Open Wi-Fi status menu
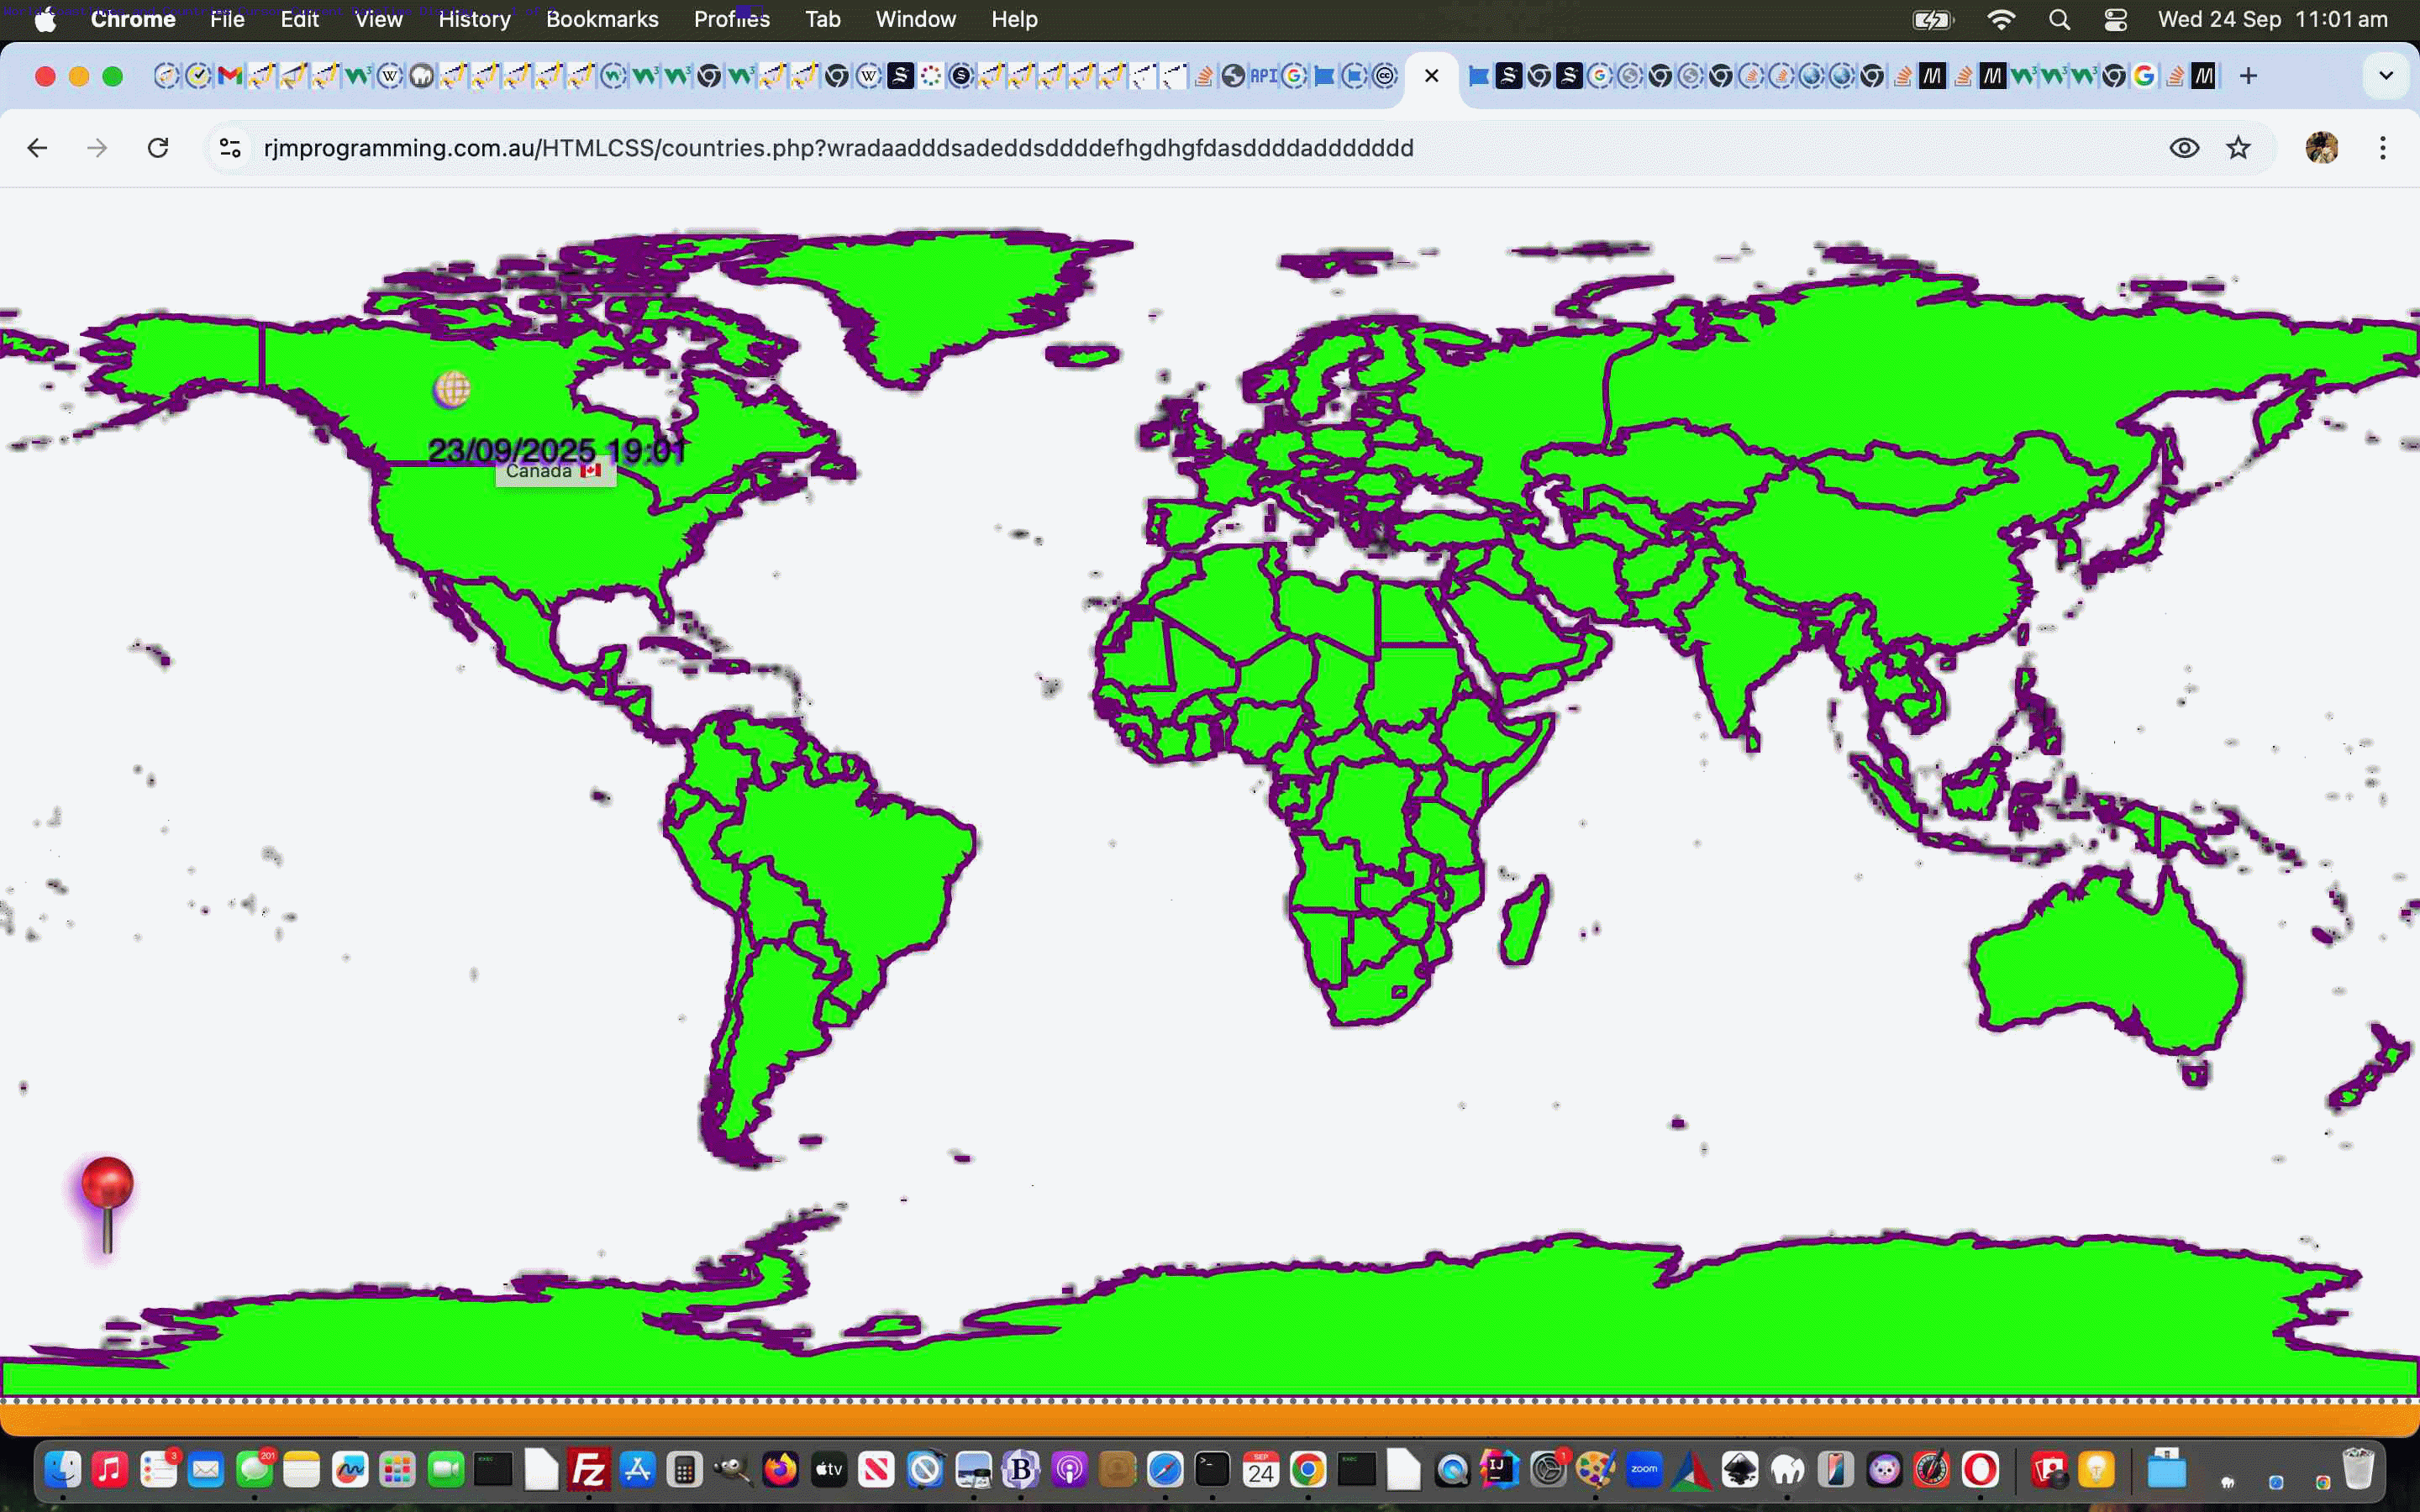Image resolution: width=2420 pixels, height=1512 pixels. pos(2001,19)
